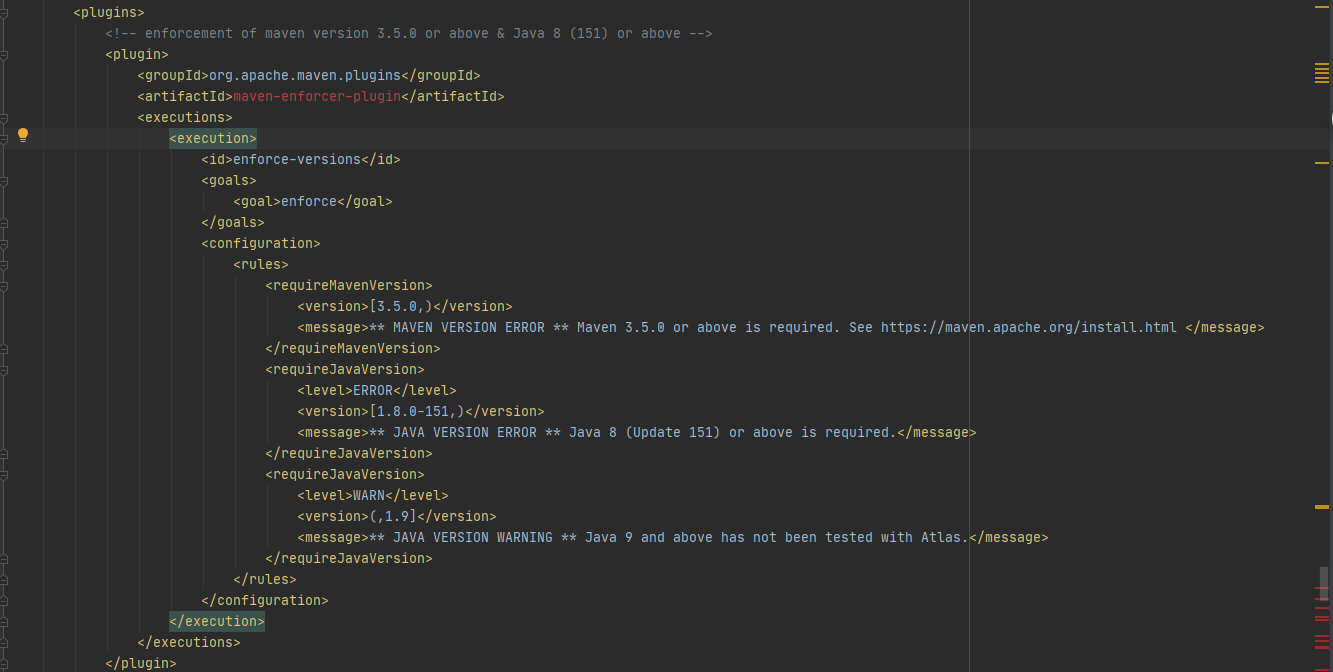Fold the <requireMavenVersion> block in gutter
1333x672 pixels.
3,286
